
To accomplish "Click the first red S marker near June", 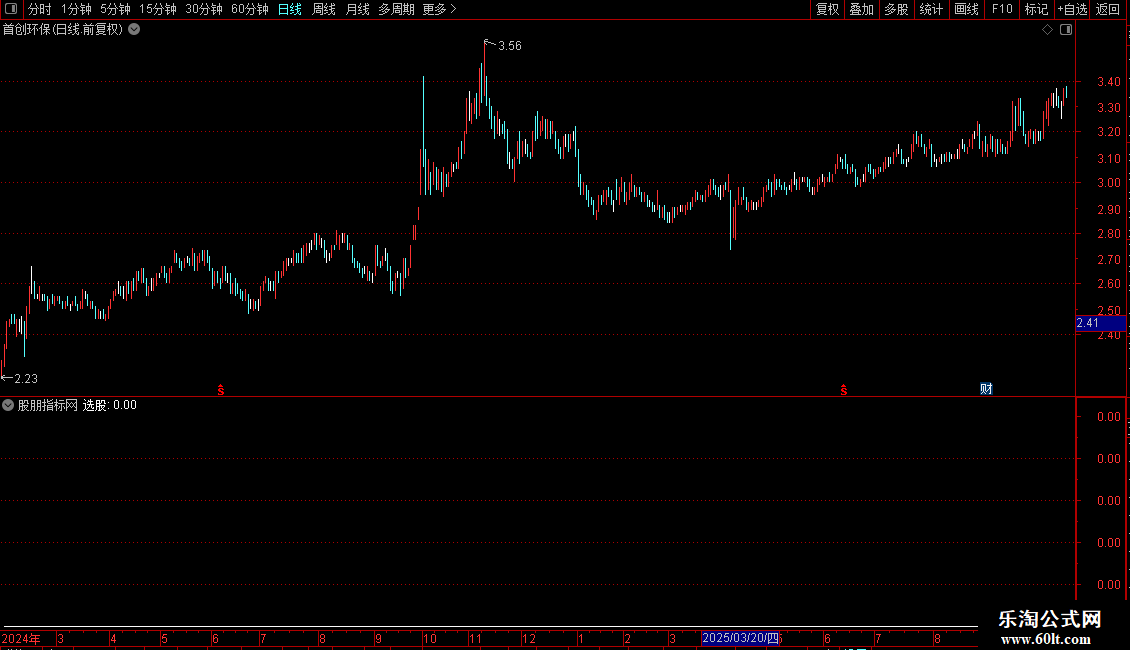I will coord(221,391).
